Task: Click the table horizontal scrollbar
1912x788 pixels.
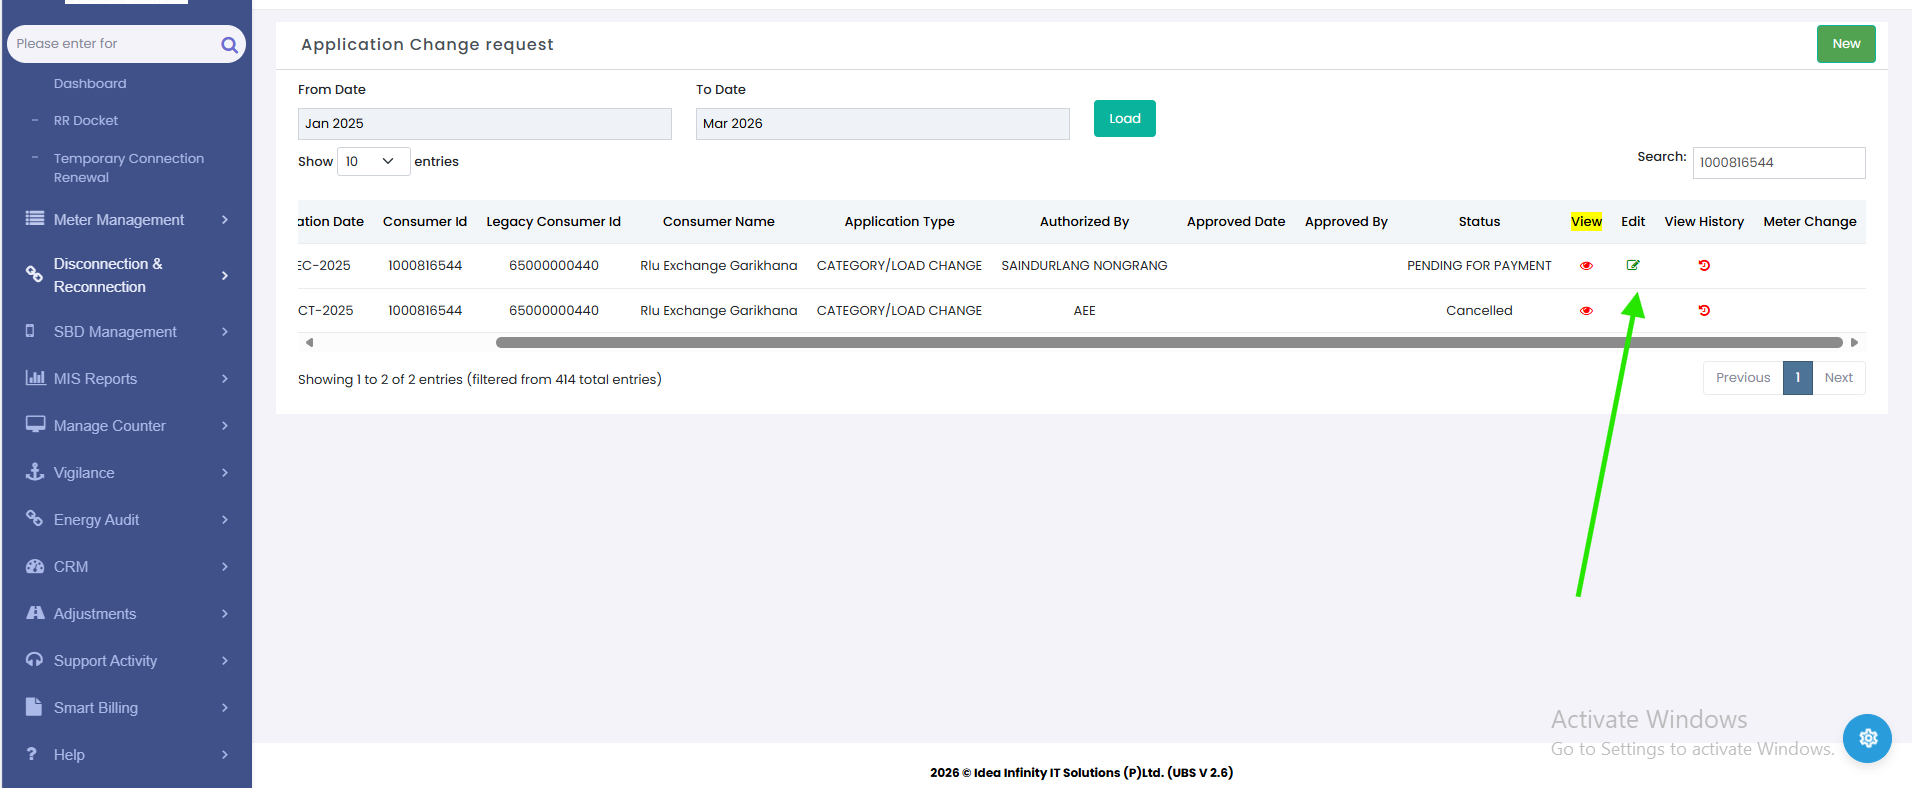Action: [x=1168, y=342]
